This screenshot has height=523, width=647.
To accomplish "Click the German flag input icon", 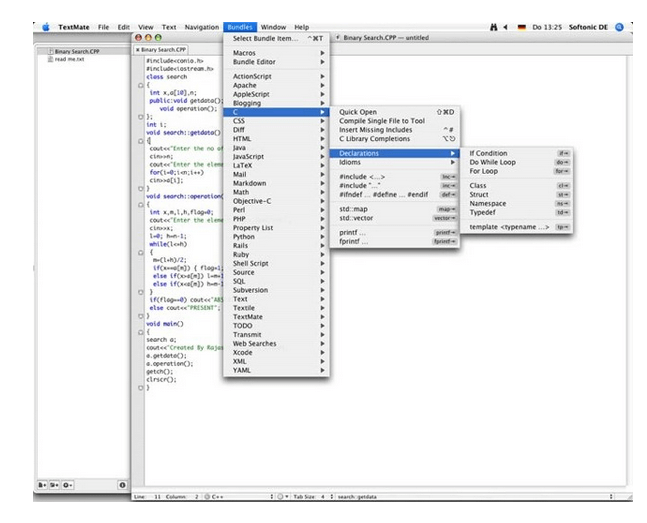I will click(522, 27).
